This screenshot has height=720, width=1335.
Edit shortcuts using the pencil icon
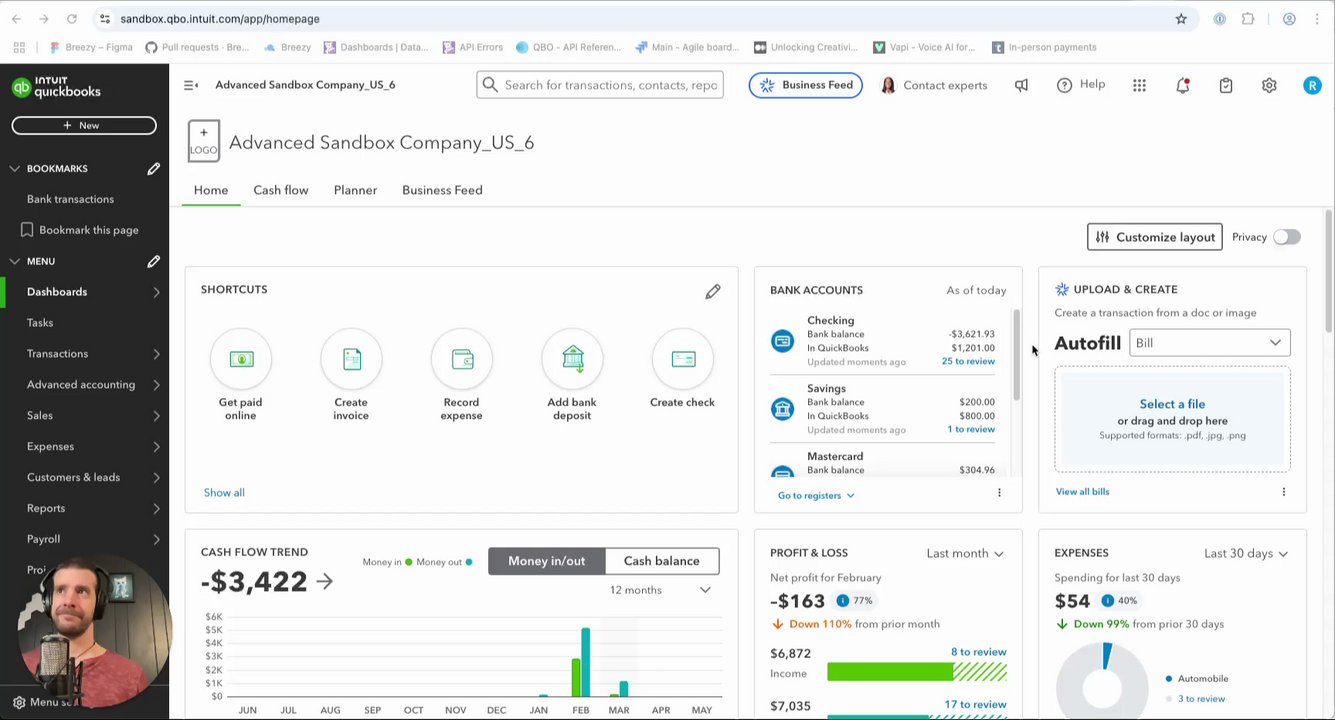[x=713, y=291]
